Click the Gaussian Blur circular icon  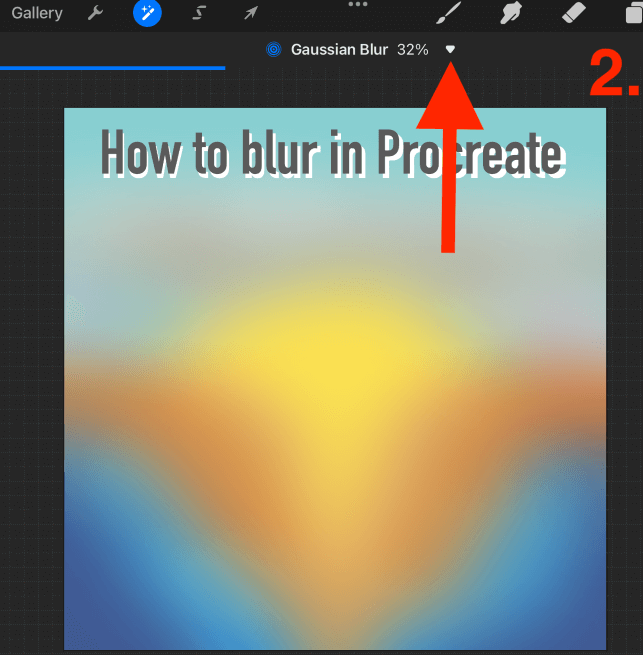274,50
